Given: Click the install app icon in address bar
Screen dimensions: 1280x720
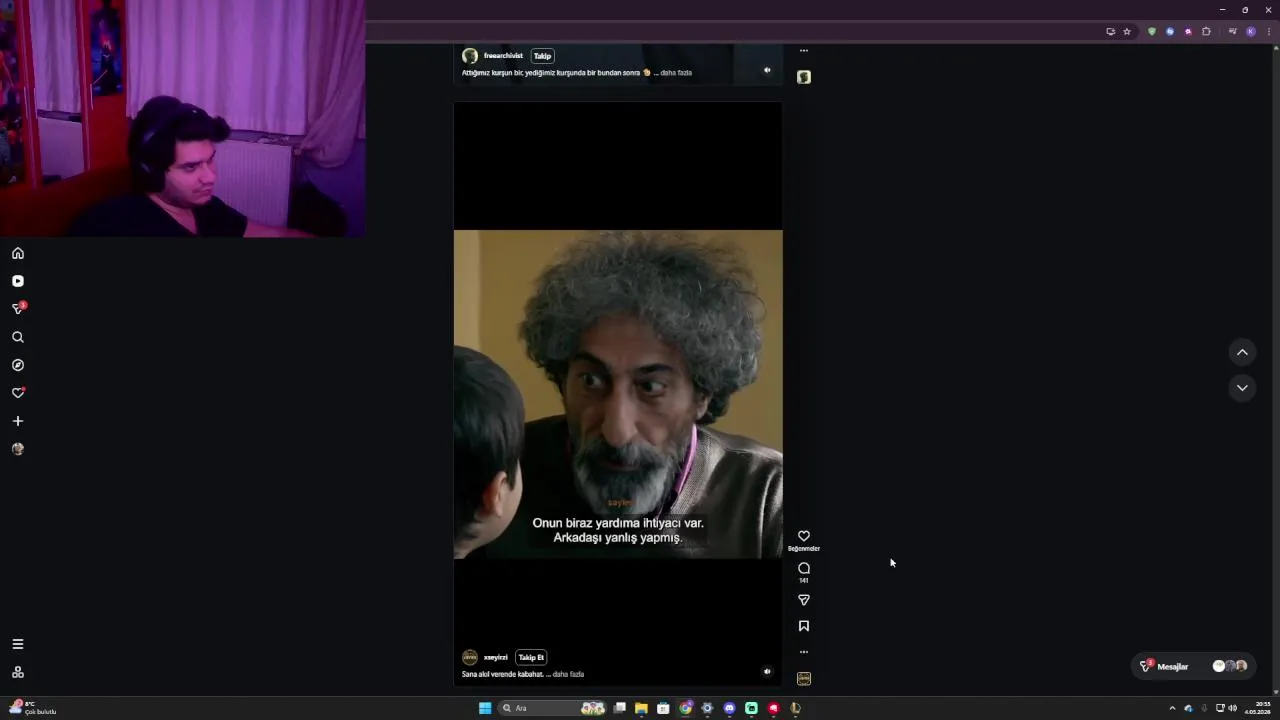Looking at the screenshot, I should tap(1110, 31).
